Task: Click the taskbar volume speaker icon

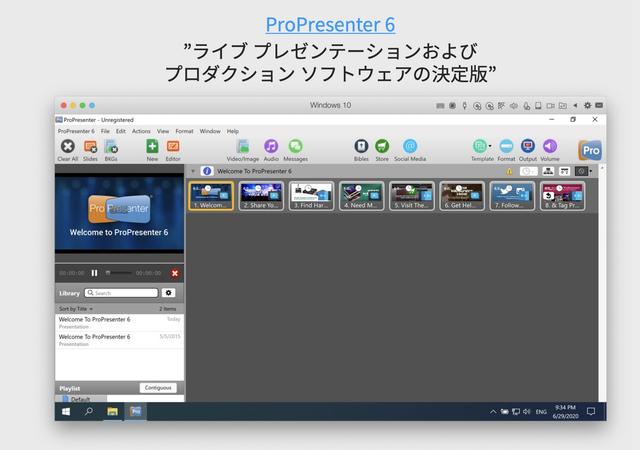Action: pyautogui.click(x=527, y=412)
